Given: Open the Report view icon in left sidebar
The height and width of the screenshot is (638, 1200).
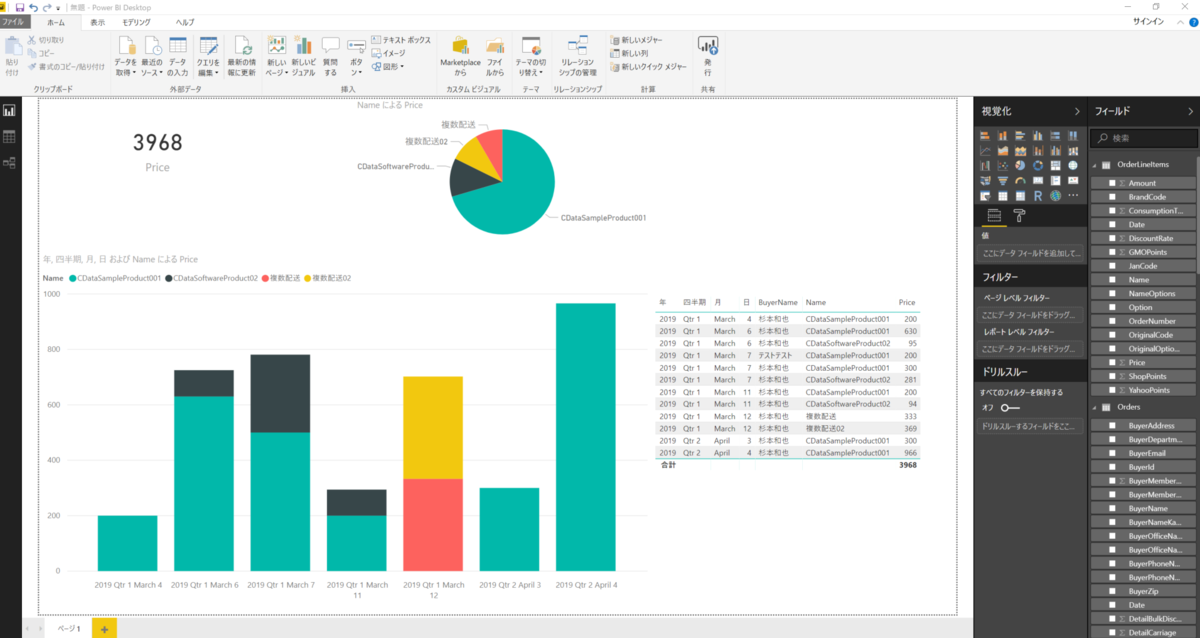Looking at the screenshot, I should (10, 111).
